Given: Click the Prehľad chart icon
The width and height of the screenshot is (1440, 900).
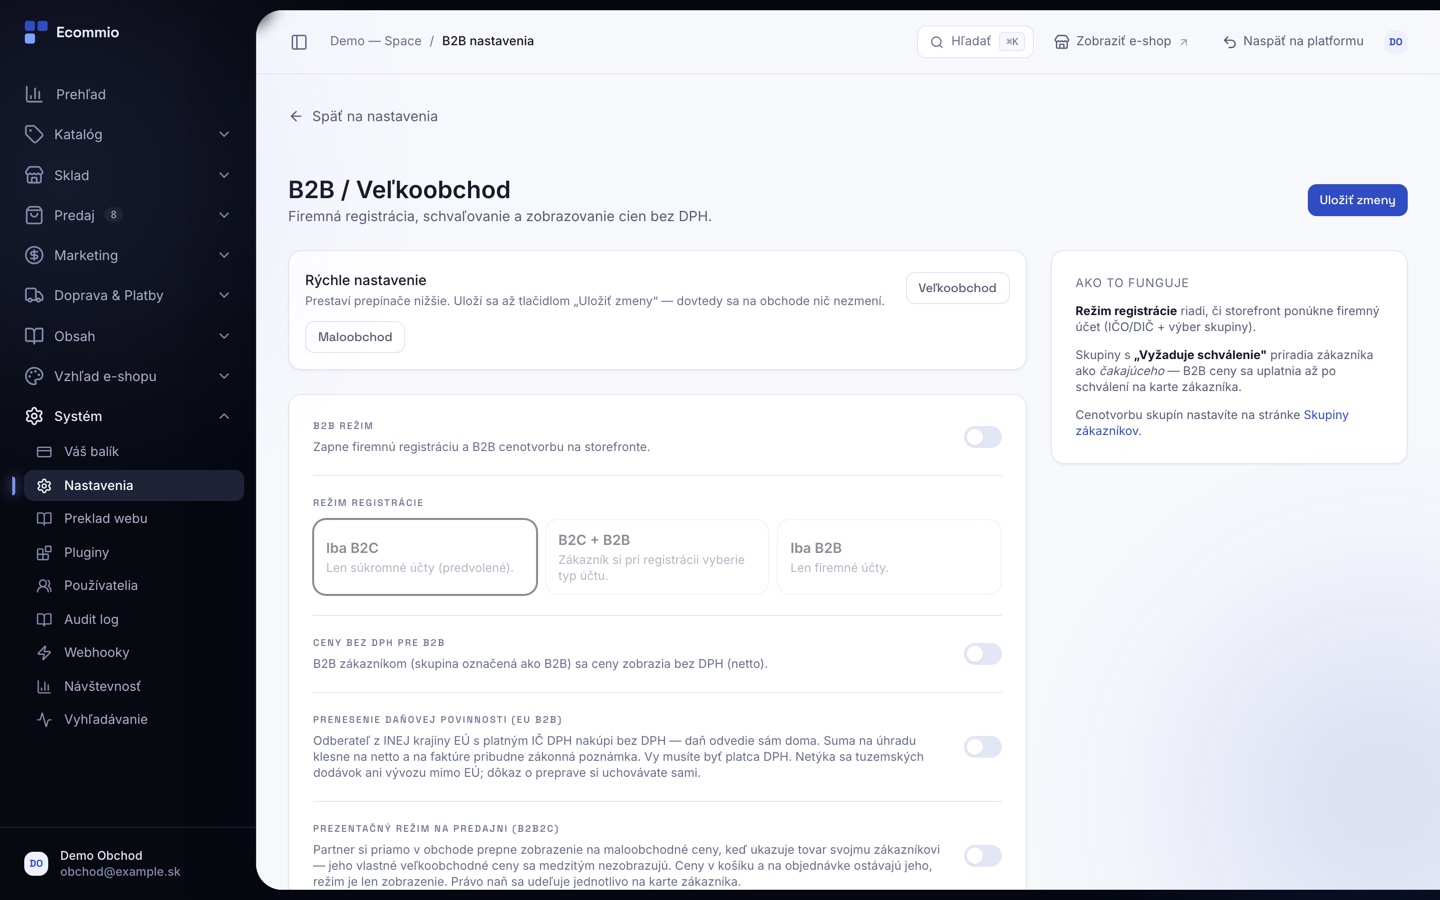Looking at the screenshot, I should pyautogui.click(x=34, y=94).
